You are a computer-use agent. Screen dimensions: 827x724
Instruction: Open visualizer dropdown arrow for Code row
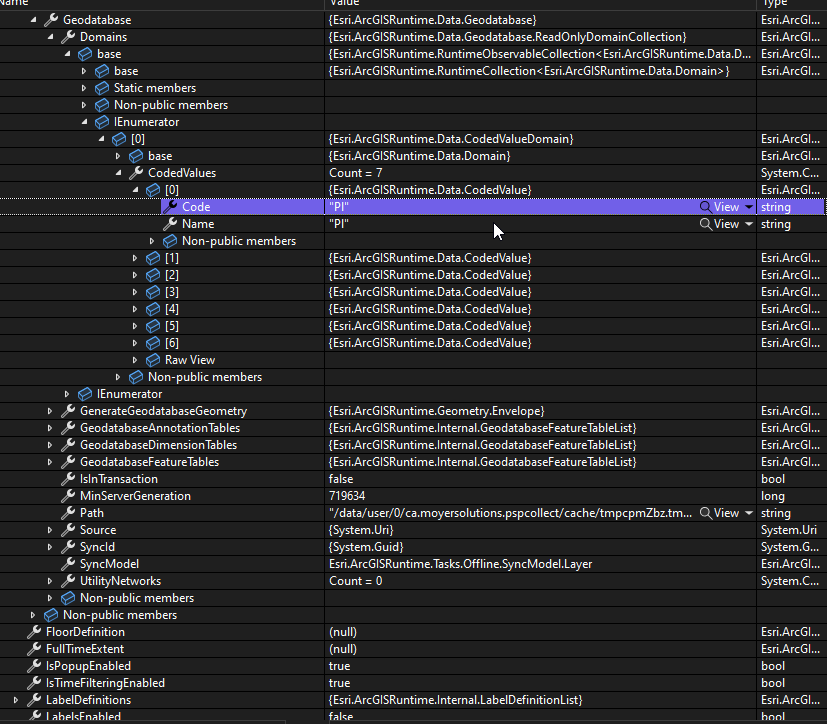tap(749, 207)
